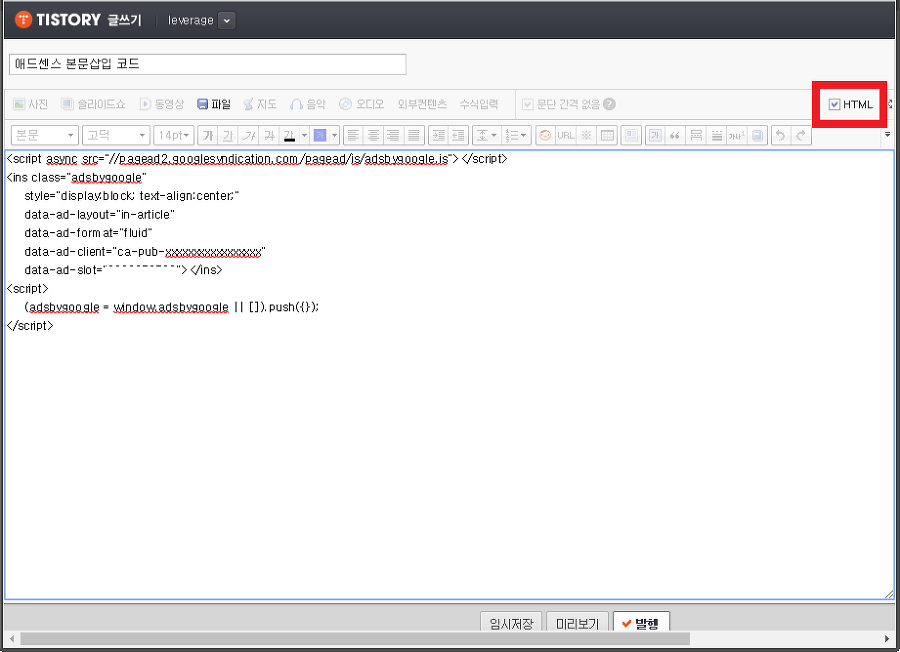
Task: Attach a file with the 파일 button
Action: point(214,104)
